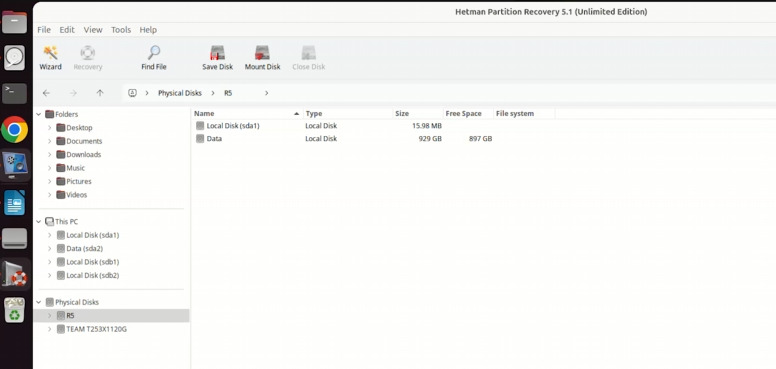Select TEAM T253X1120G physical disk

97,329
